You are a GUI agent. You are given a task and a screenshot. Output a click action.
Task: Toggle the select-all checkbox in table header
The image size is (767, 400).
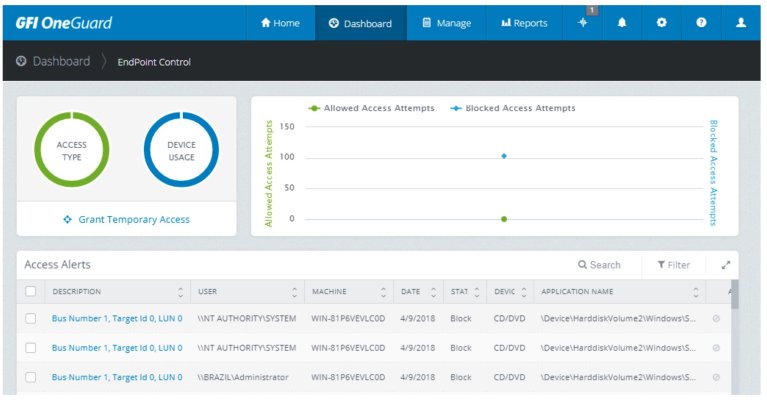(x=30, y=292)
